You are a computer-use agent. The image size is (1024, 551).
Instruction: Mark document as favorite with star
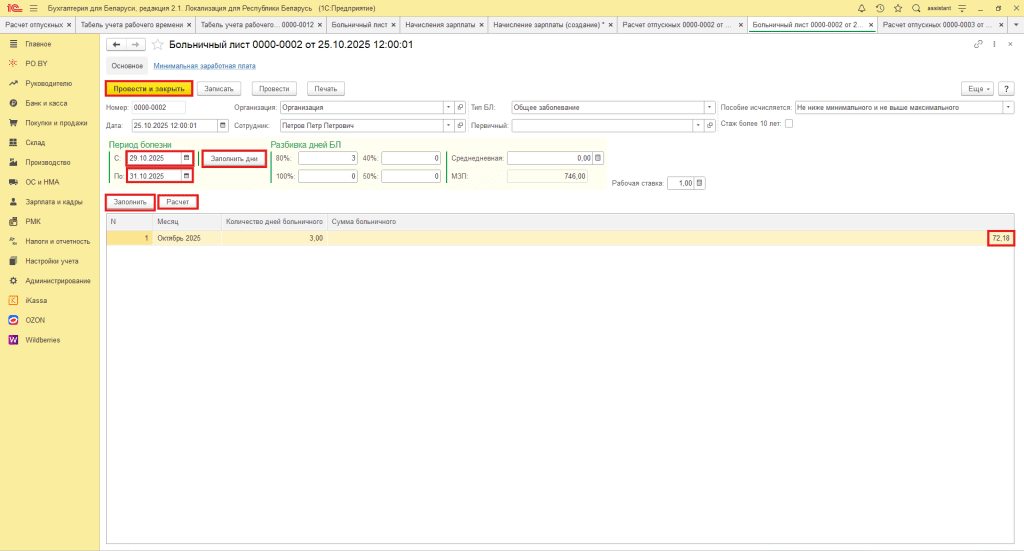[x=157, y=45]
